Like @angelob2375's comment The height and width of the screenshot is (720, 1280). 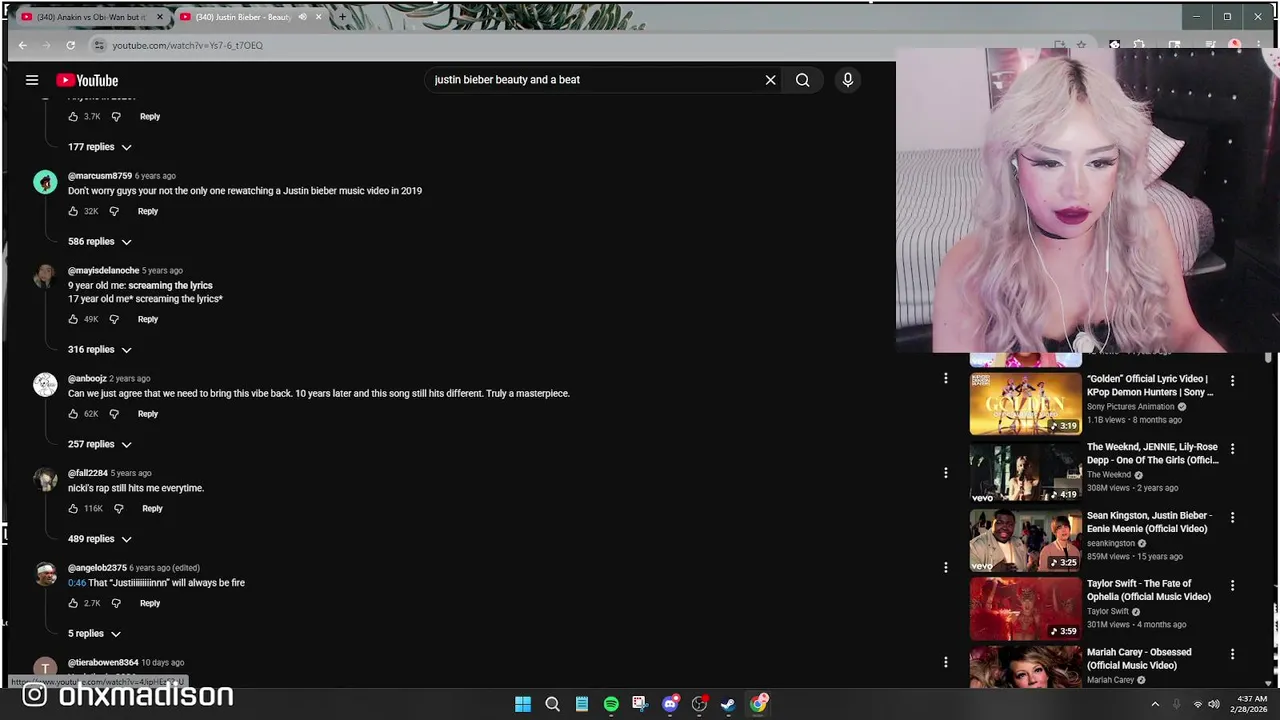coord(73,603)
